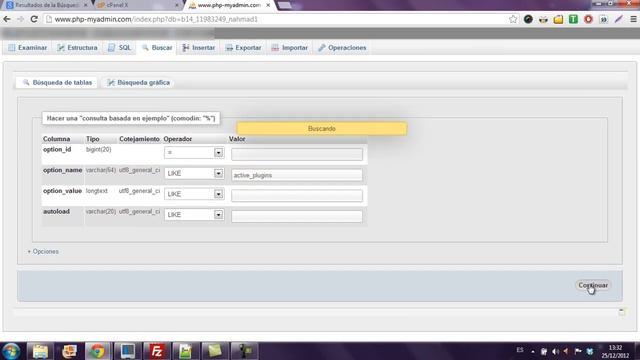Click the small icon at bottom-right of page
640x360 pixels.
[x=622, y=312]
